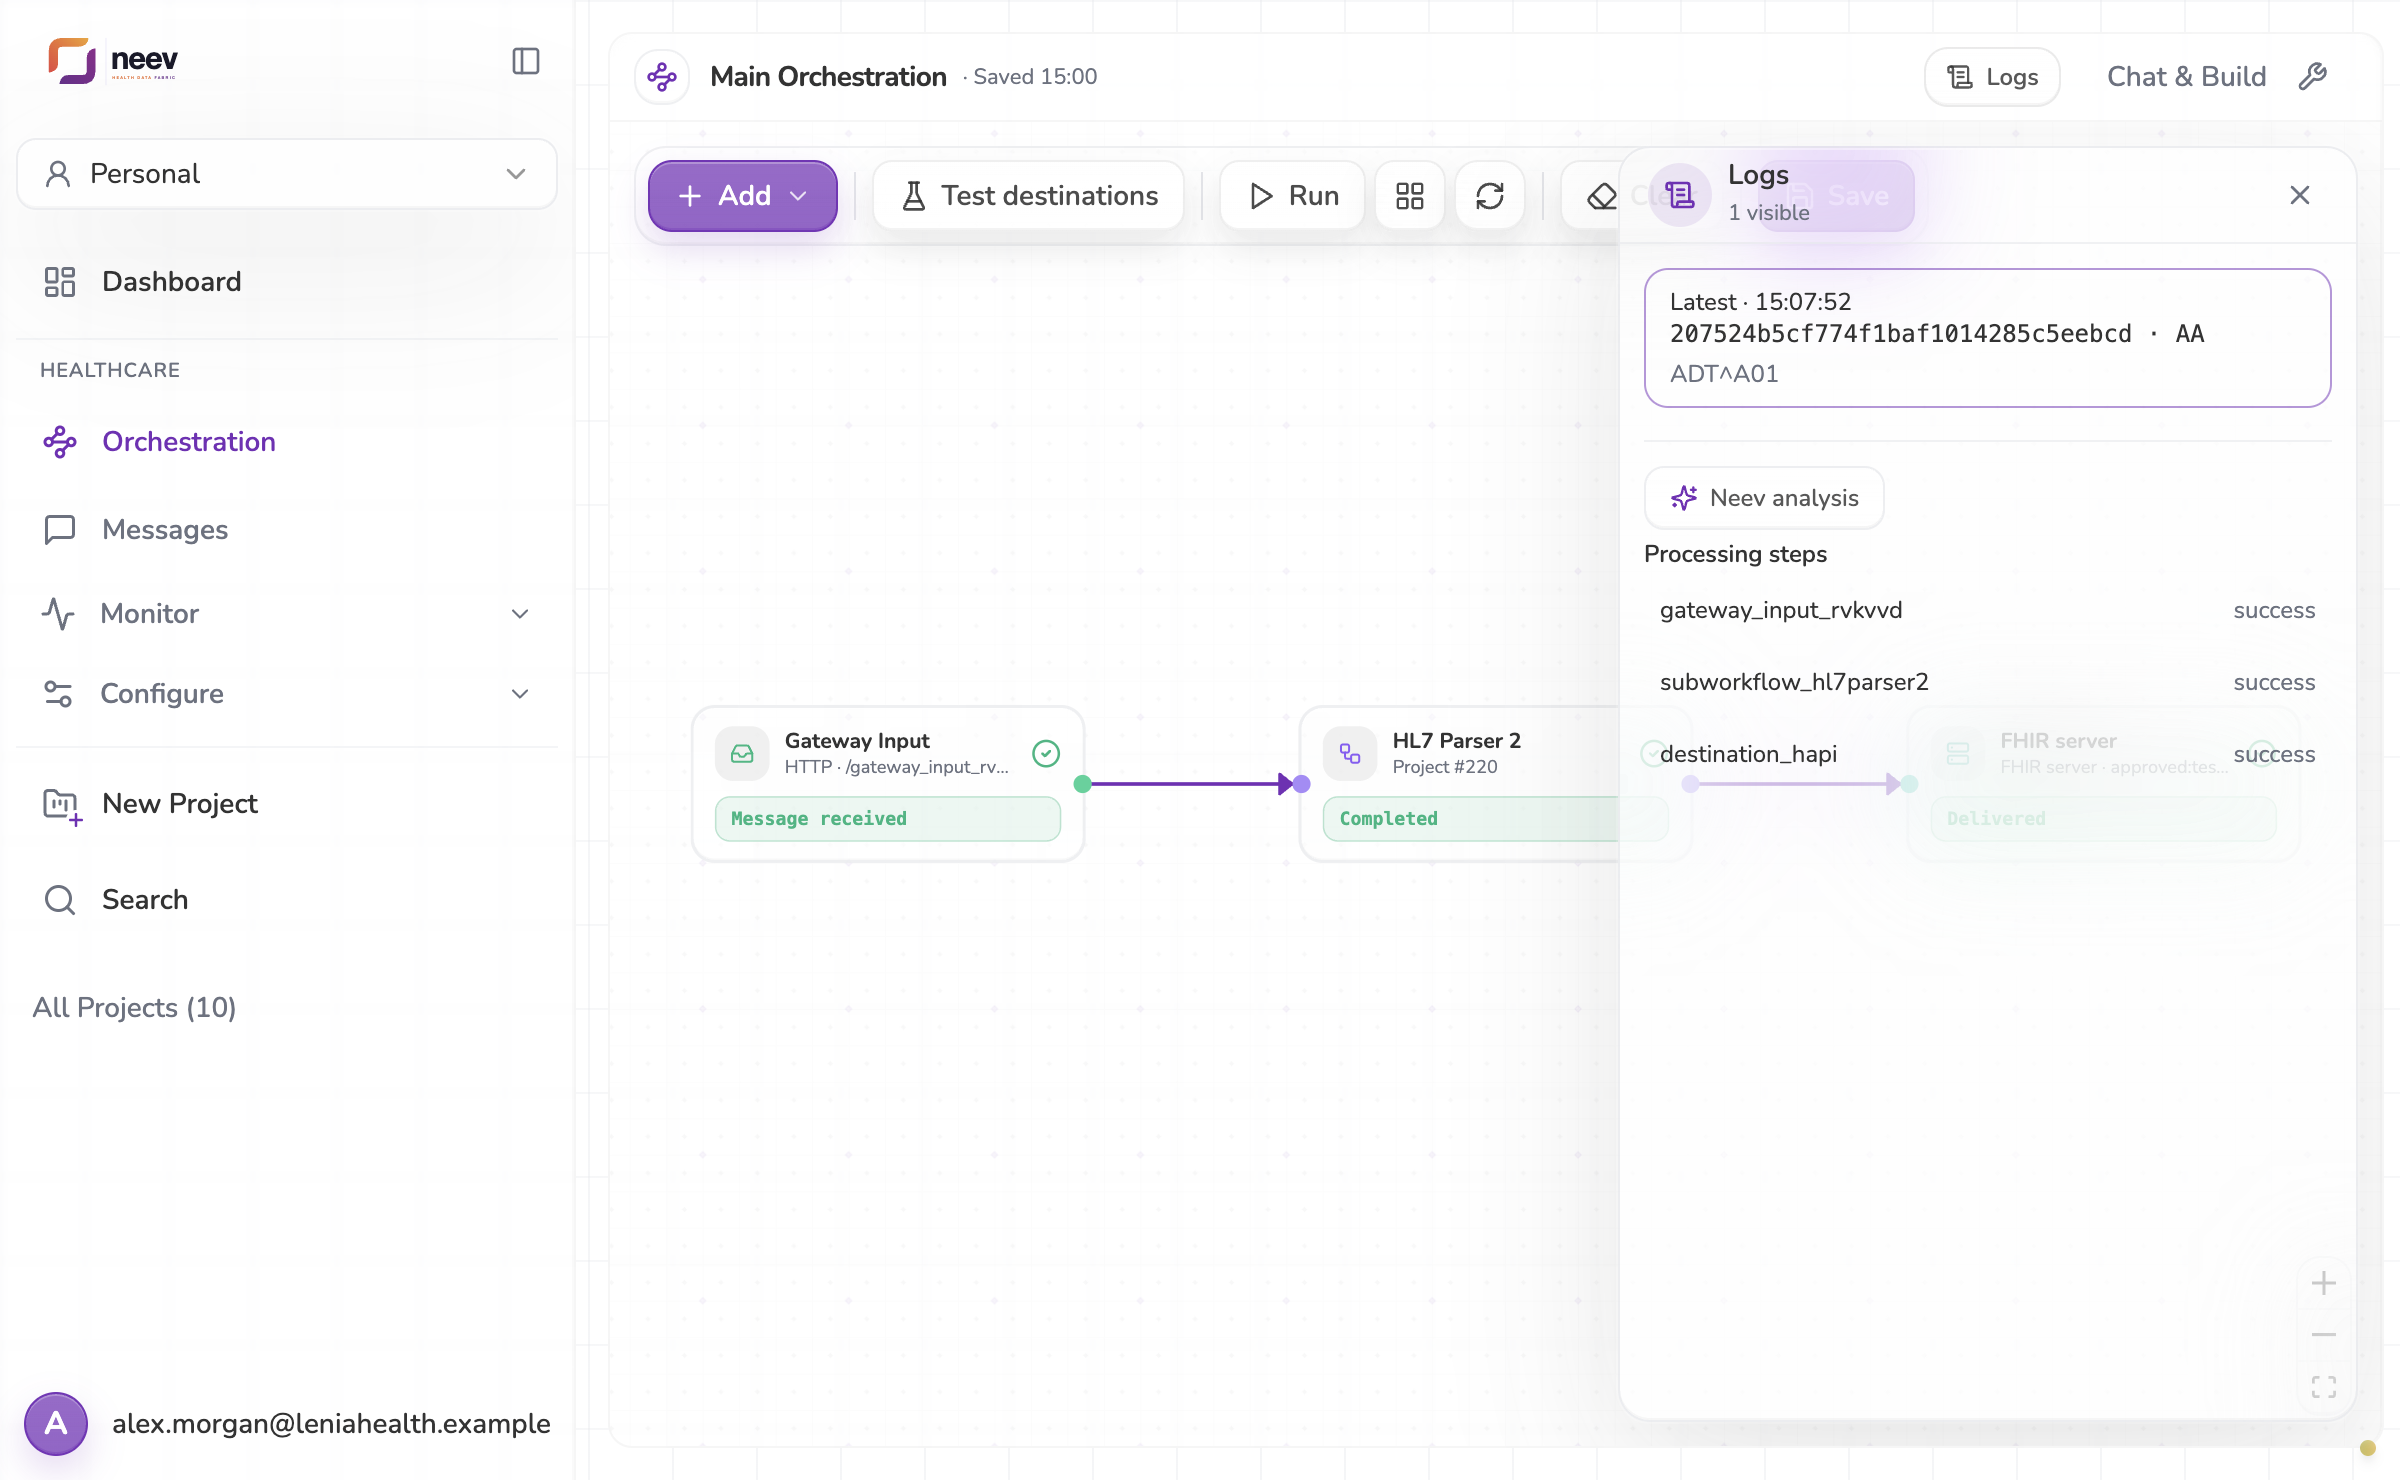Click Test destinations button
Viewport: 2400px width, 1480px height.
coord(1029,196)
